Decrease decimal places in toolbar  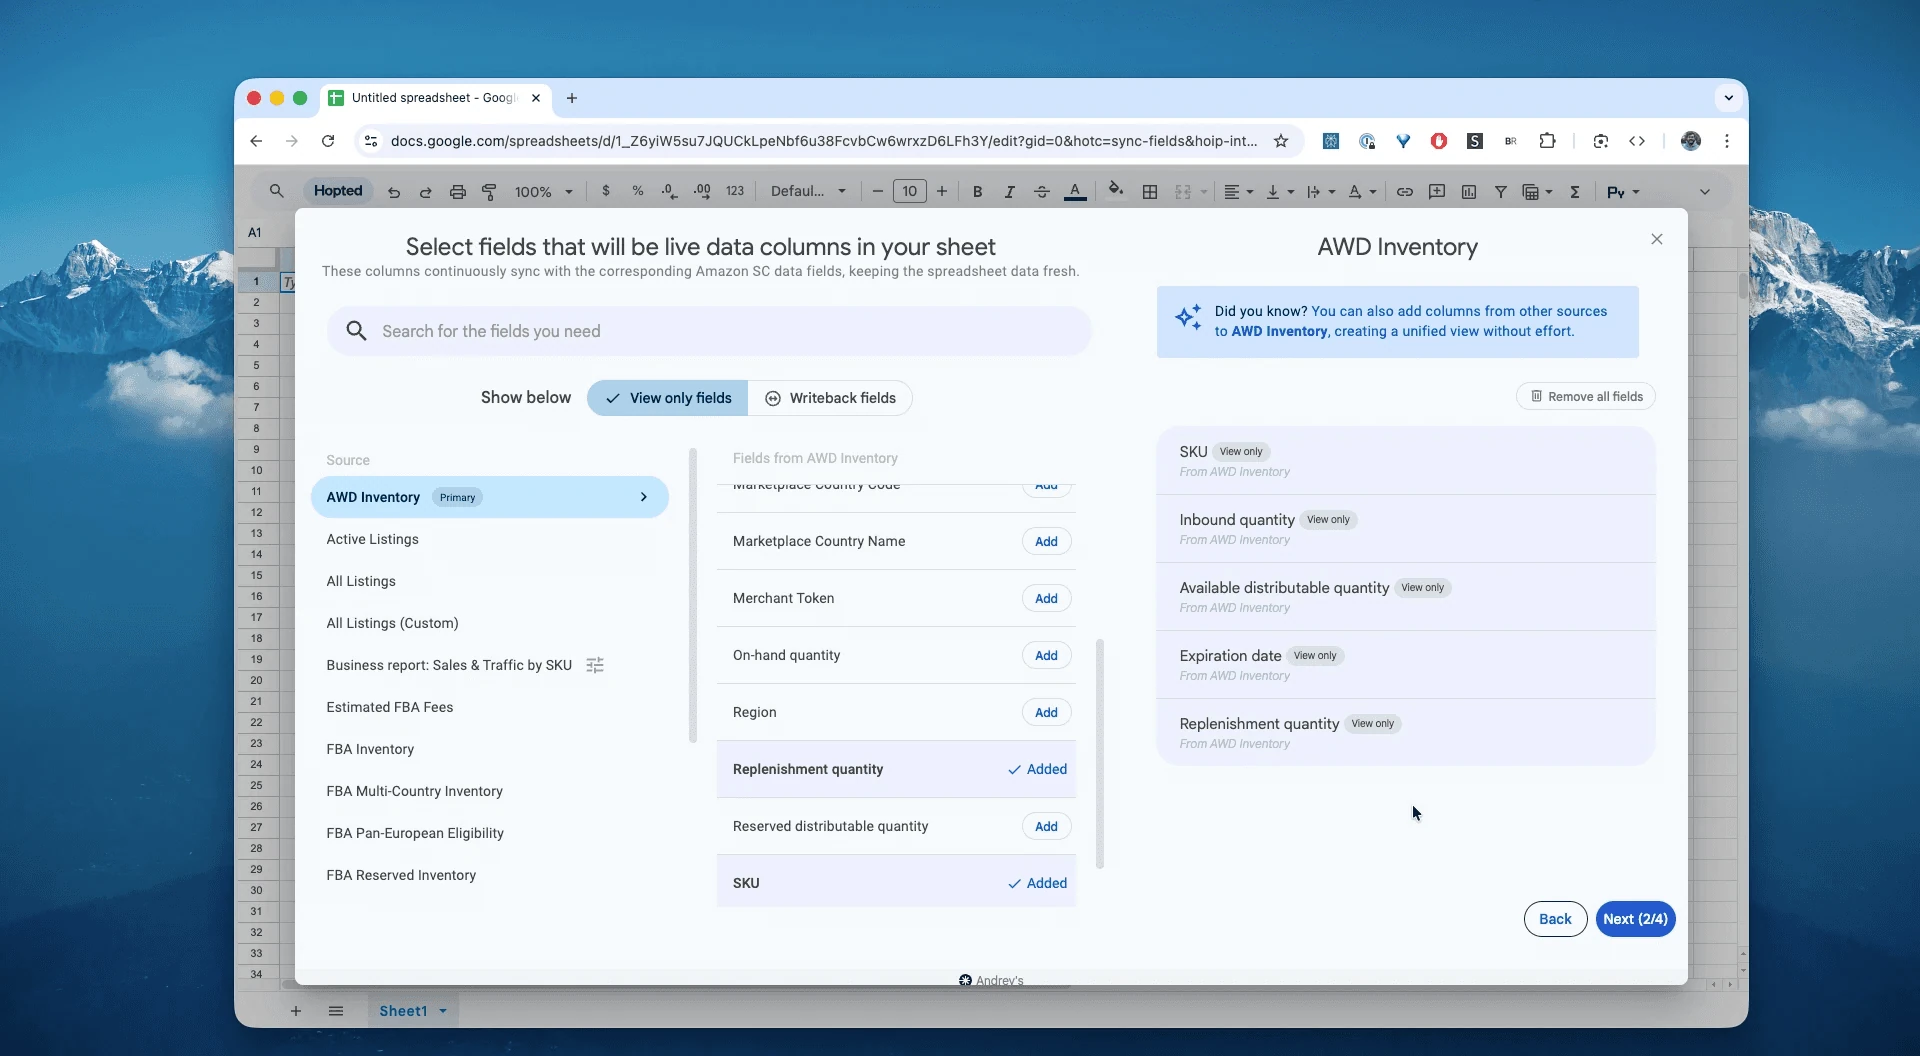tap(669, 191)
